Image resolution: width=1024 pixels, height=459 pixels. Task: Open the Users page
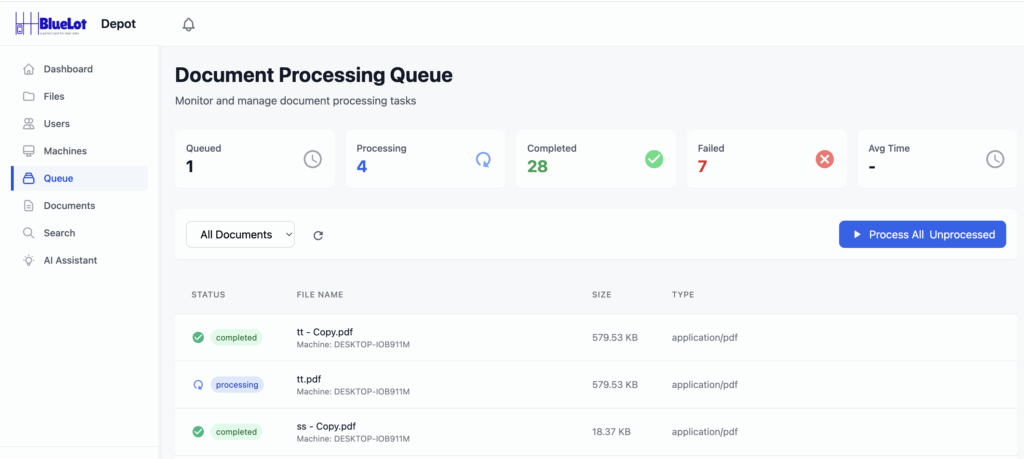point(57,124)
